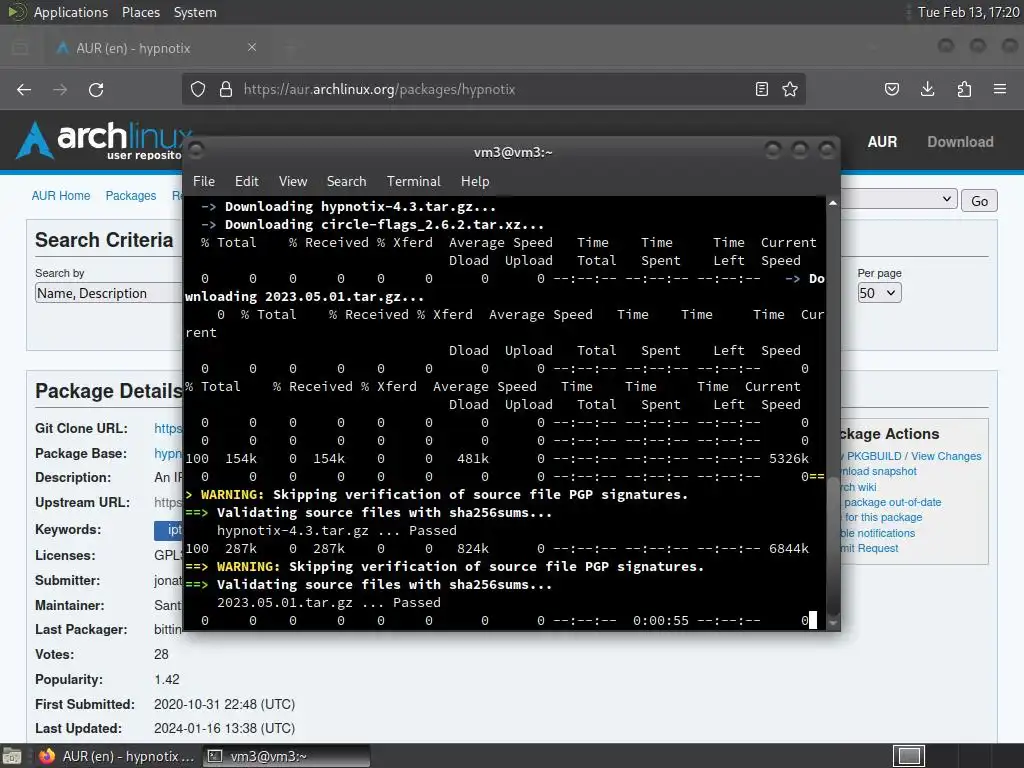Open the Places menu

click(x=141, y=12)
